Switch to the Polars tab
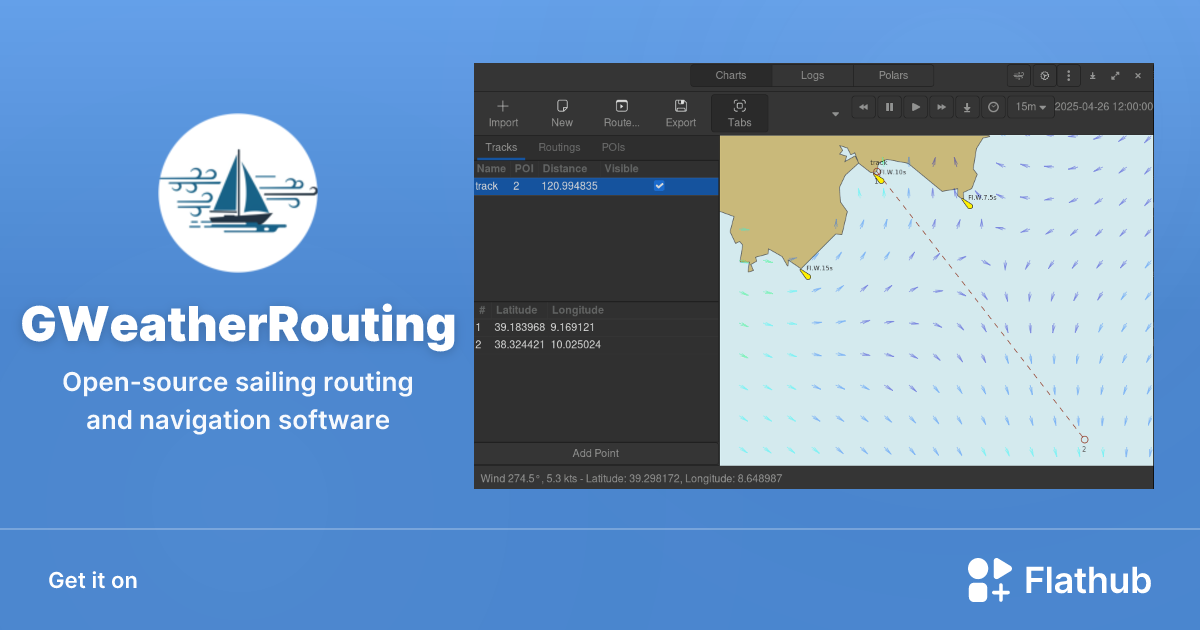Viewport: 1200px width, 630px height. [892, 75]
